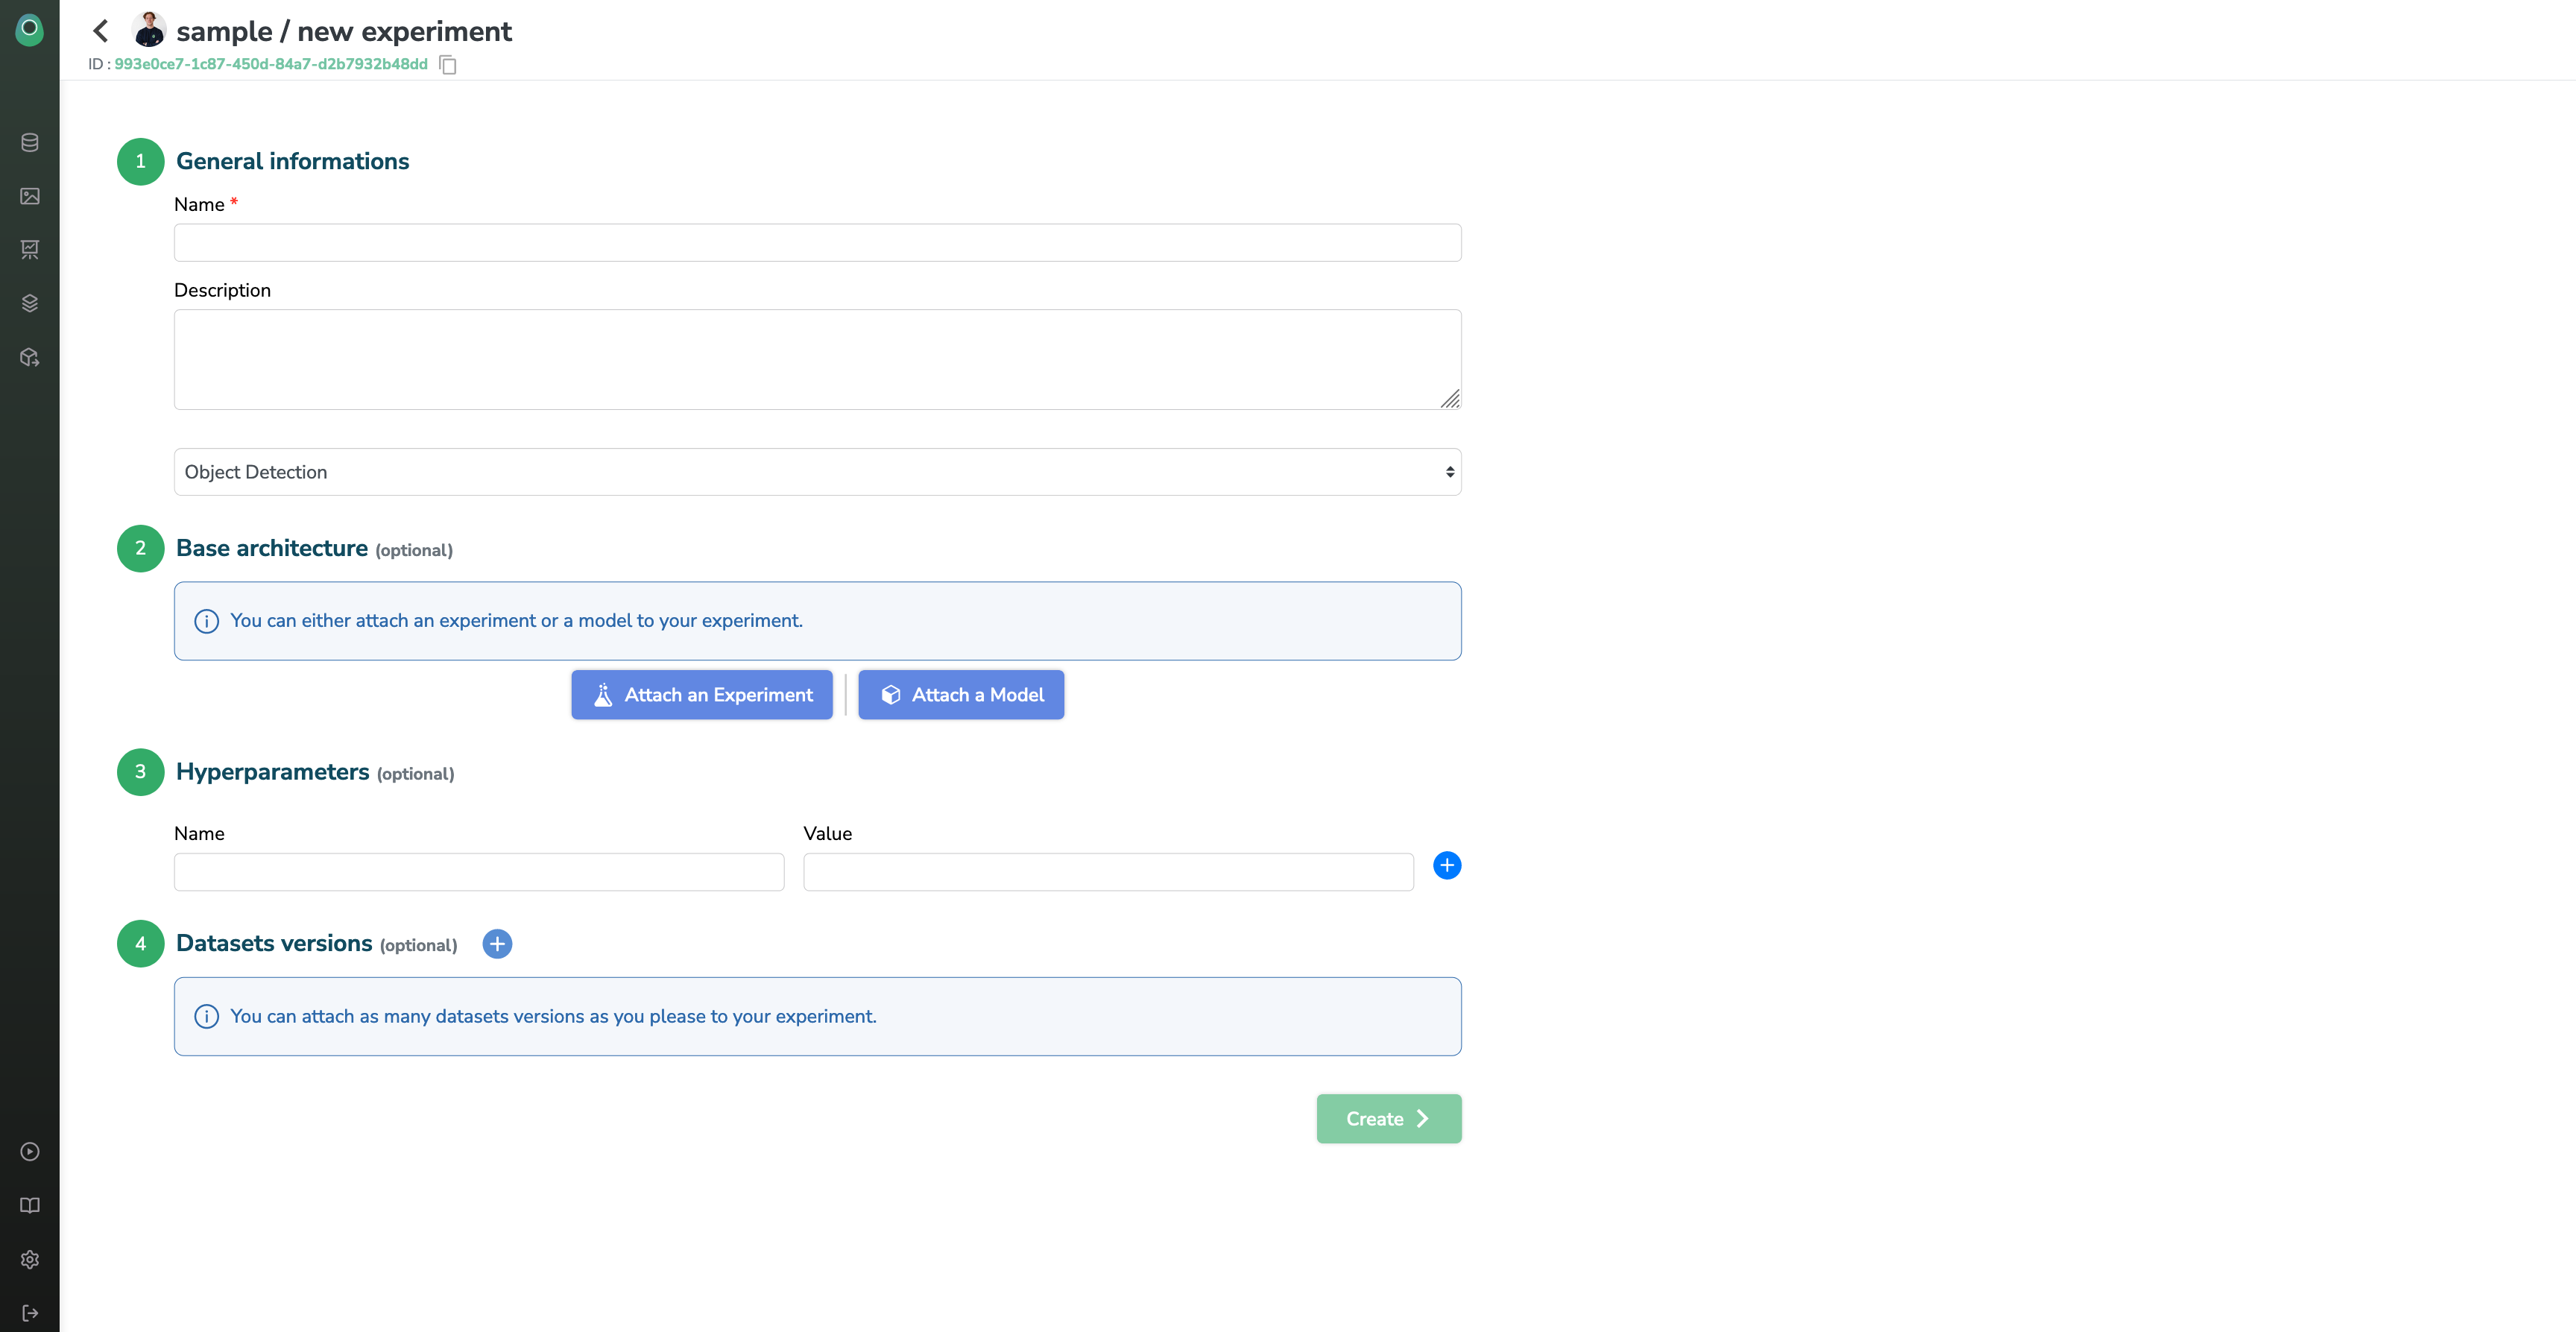This screenshot has width=2576, height=1332.
Task: Copy the experiment ID to clipboard
Action: (x=448, y=65)
